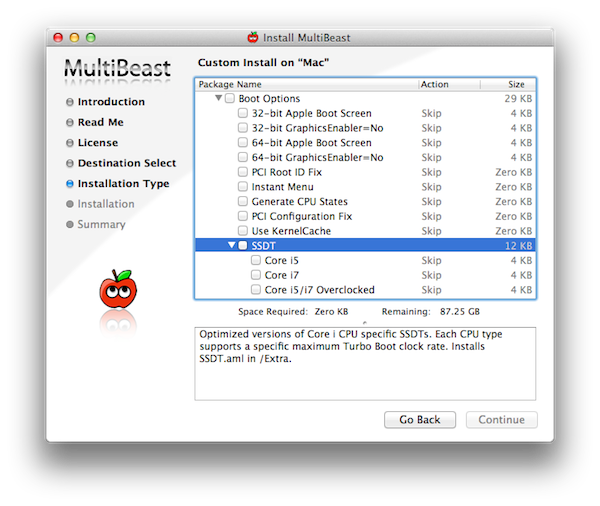Select the License step in sidebar

point(98,143)
